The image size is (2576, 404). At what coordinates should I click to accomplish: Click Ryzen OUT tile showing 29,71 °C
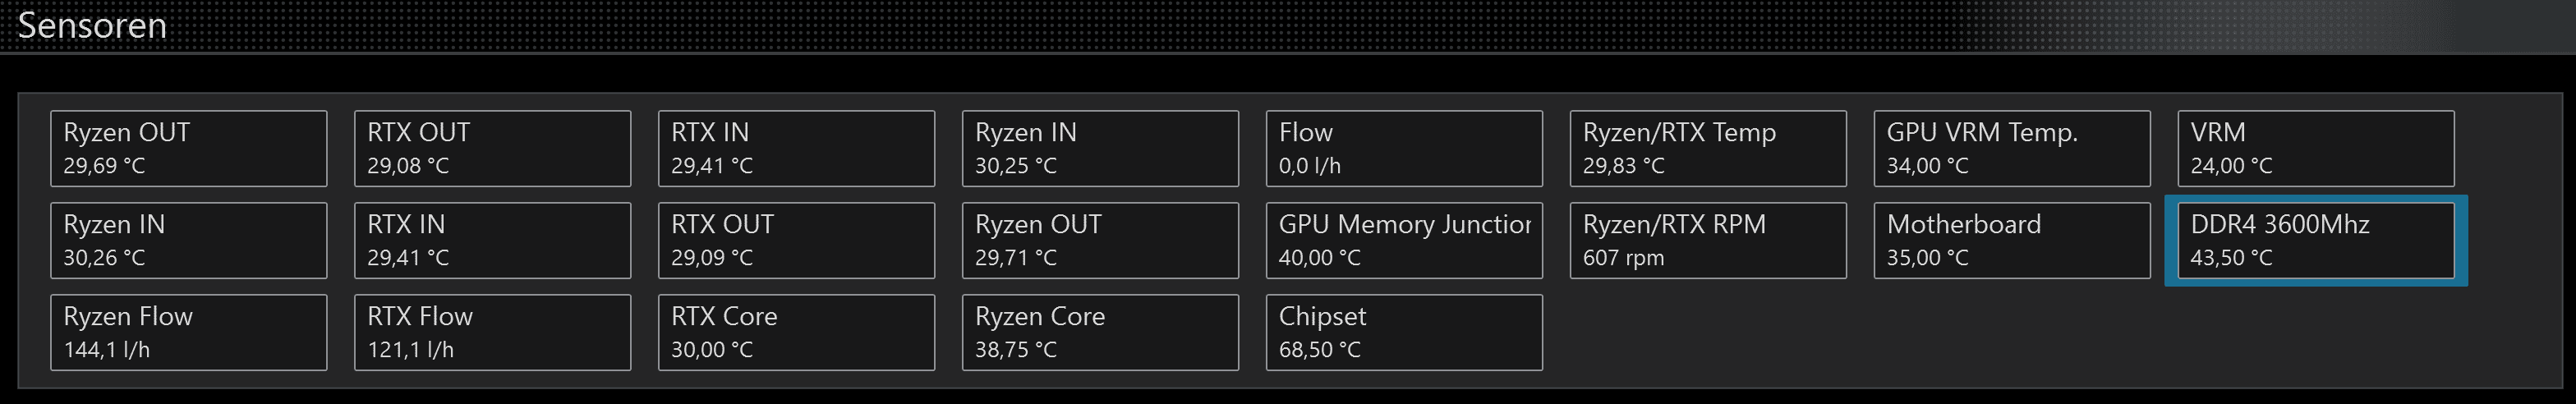tap(1100, 240)
